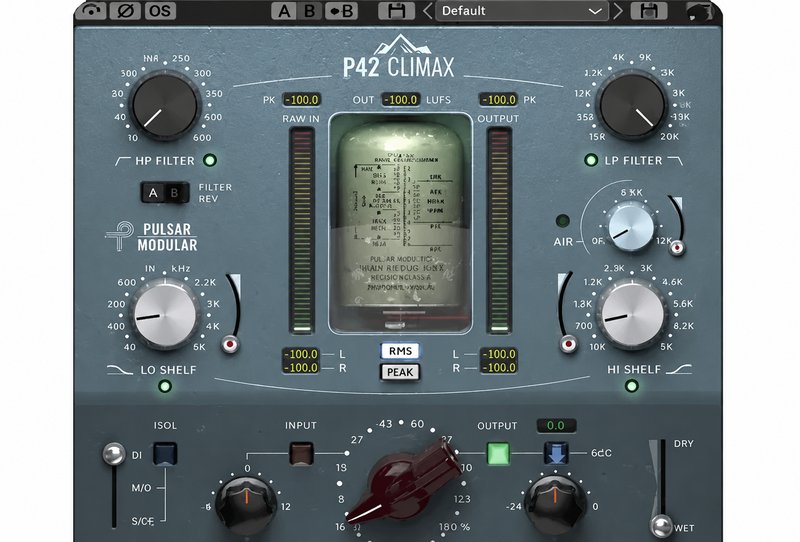
Task: Click the LO SHELF curve icon
Action: click(119, 370)
